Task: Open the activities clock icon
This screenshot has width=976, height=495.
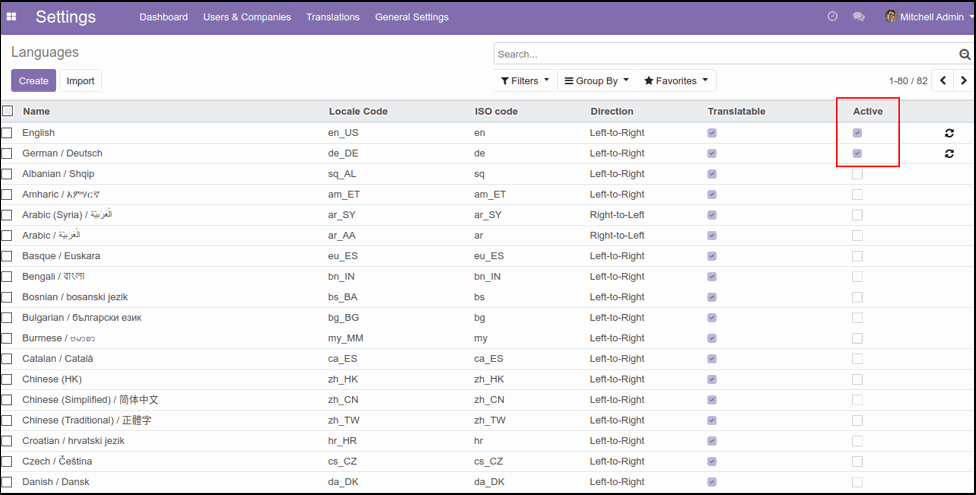Action: (832, 17)
